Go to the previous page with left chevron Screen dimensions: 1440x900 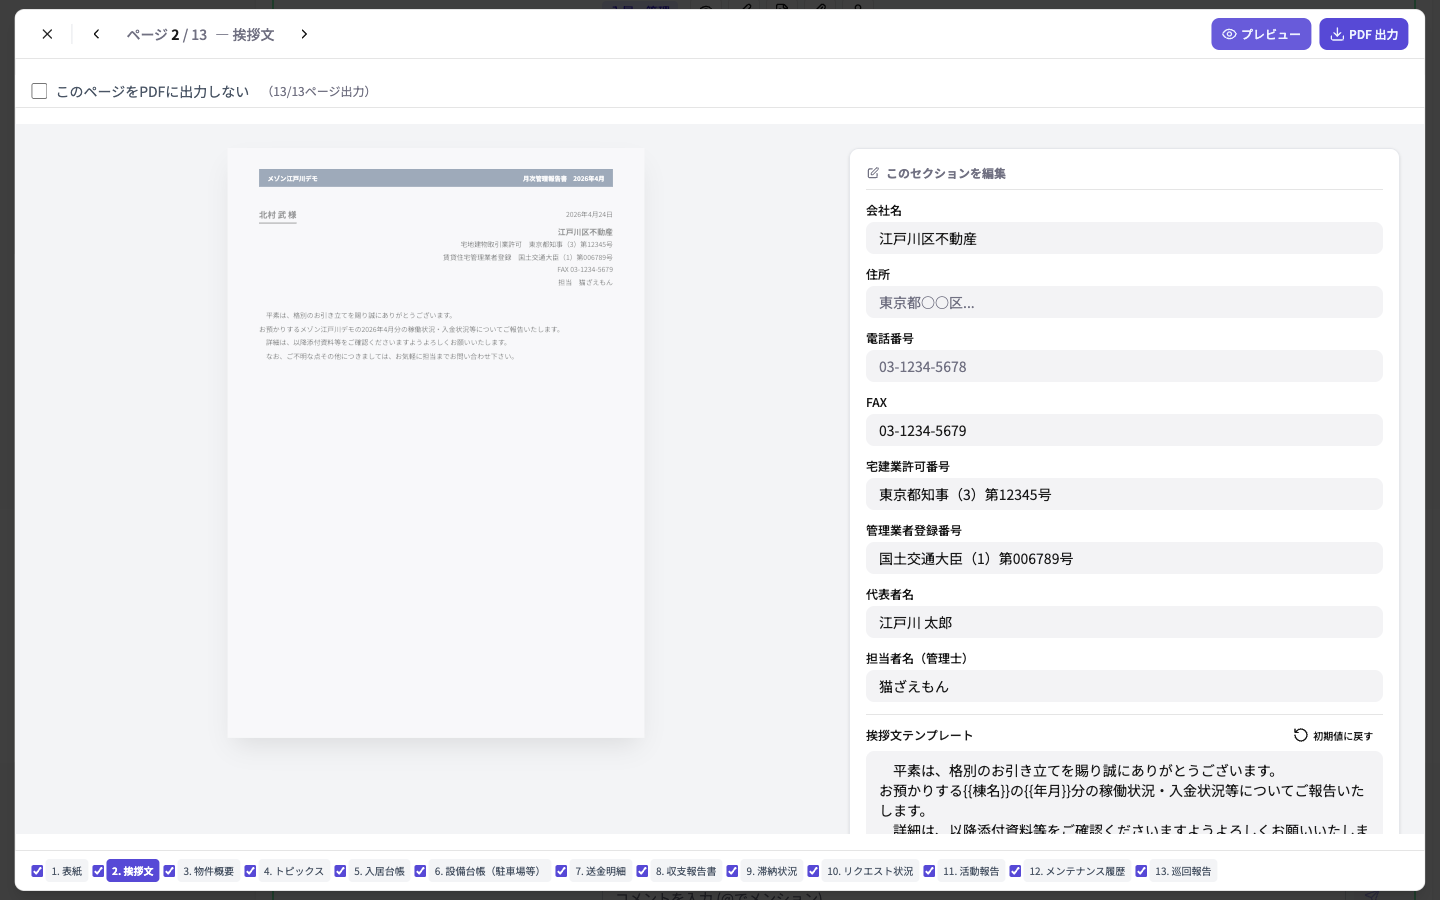pos(96,34)
